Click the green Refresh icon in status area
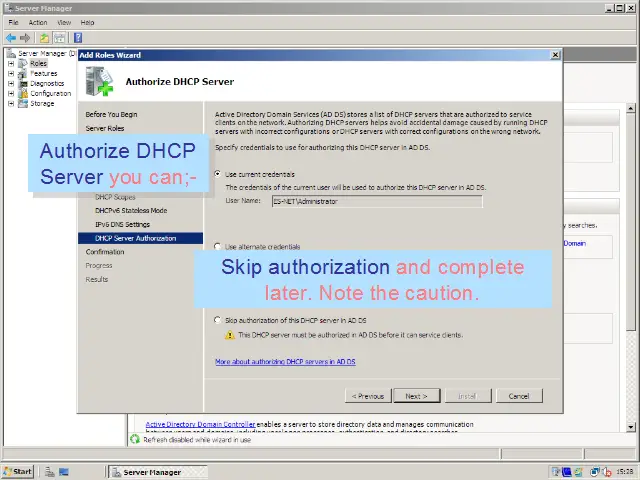The image size is (640, 480). [x=135, y=439]
